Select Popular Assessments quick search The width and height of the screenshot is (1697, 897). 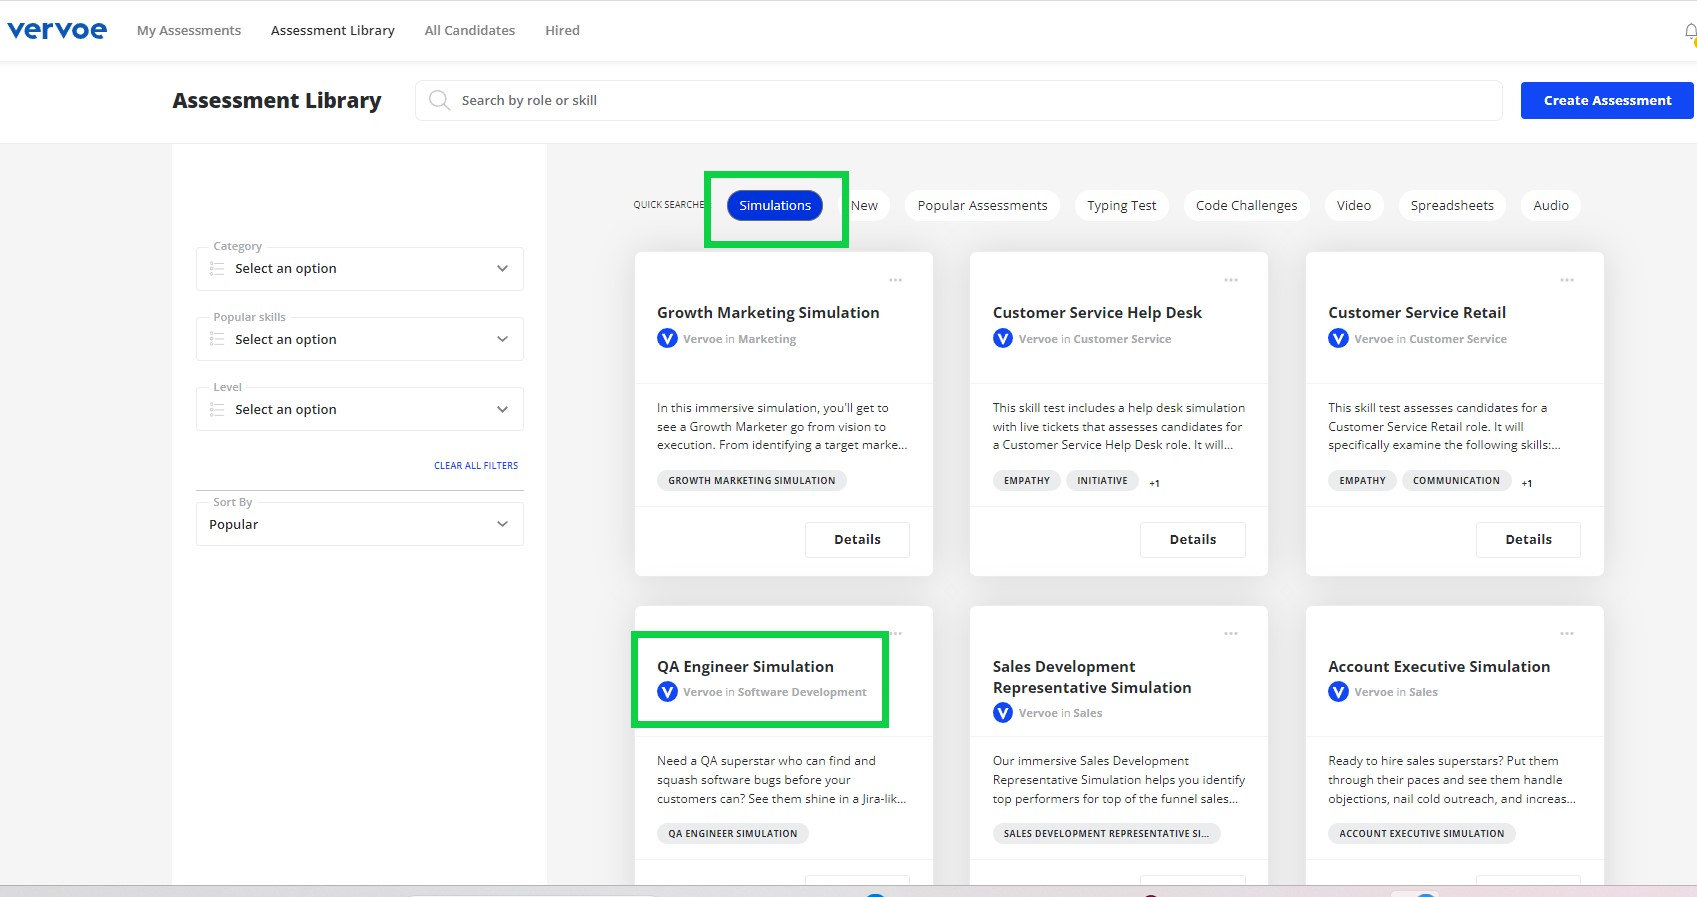(x=983, y=205)
